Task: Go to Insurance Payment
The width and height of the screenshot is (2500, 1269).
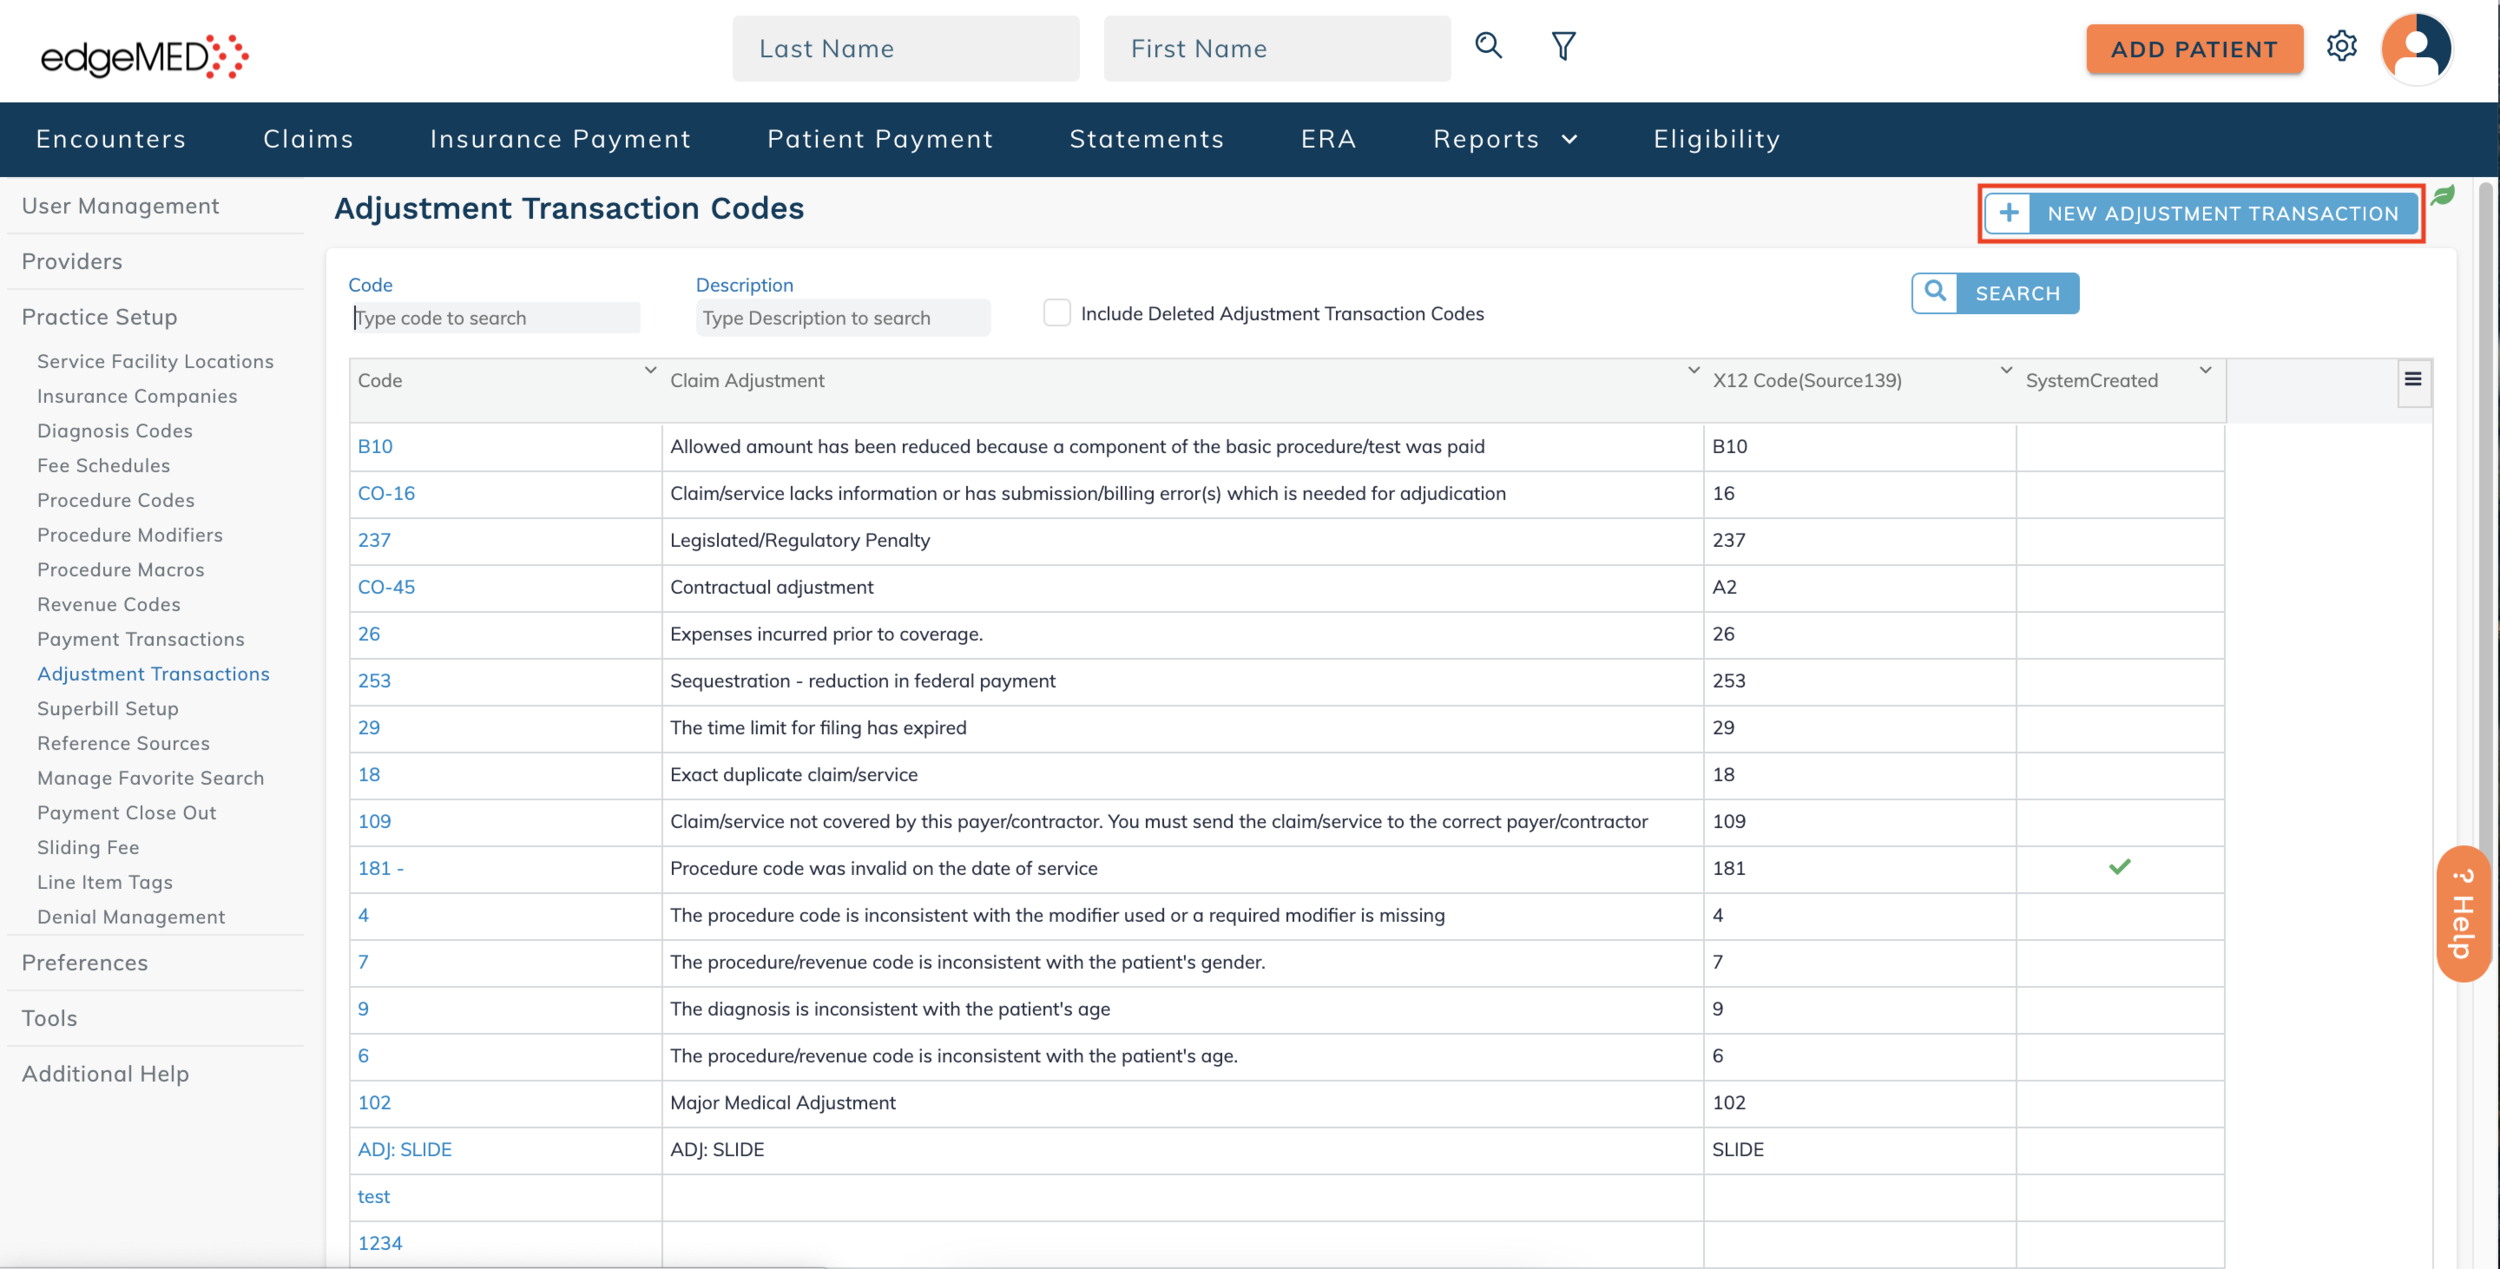Action: pos(560,139)
